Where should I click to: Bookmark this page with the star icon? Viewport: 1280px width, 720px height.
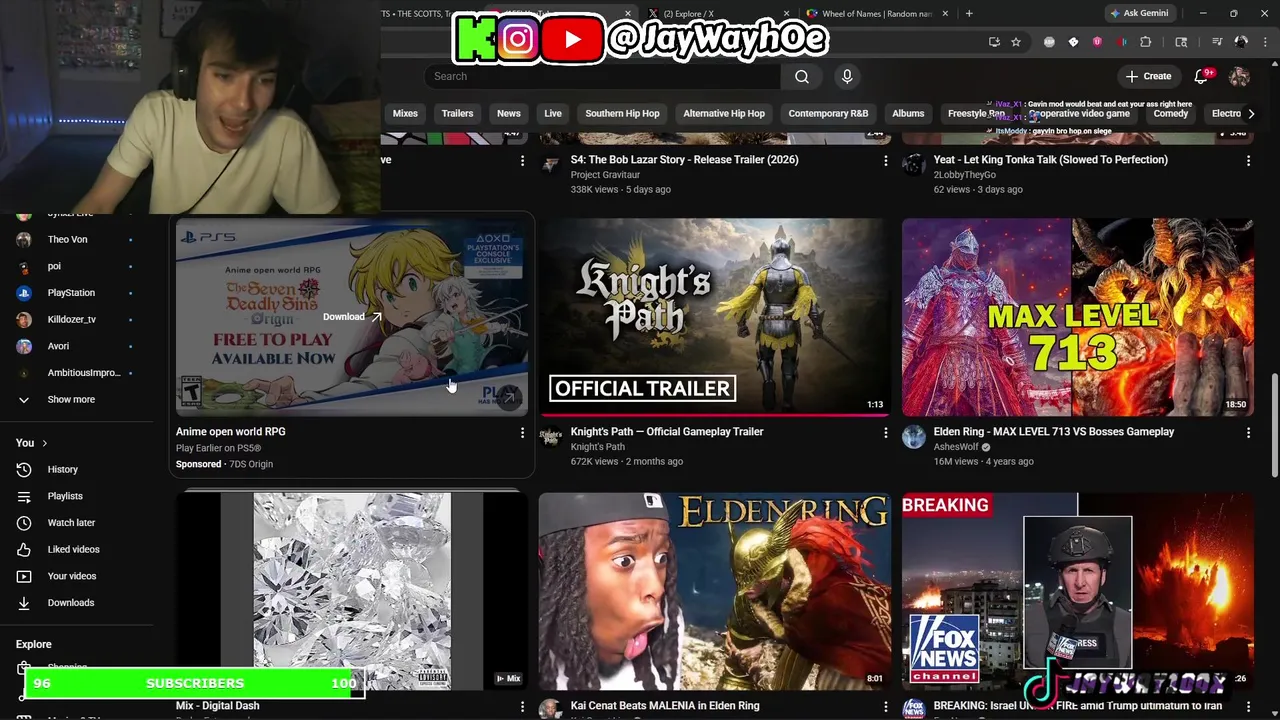point(1016,42)
